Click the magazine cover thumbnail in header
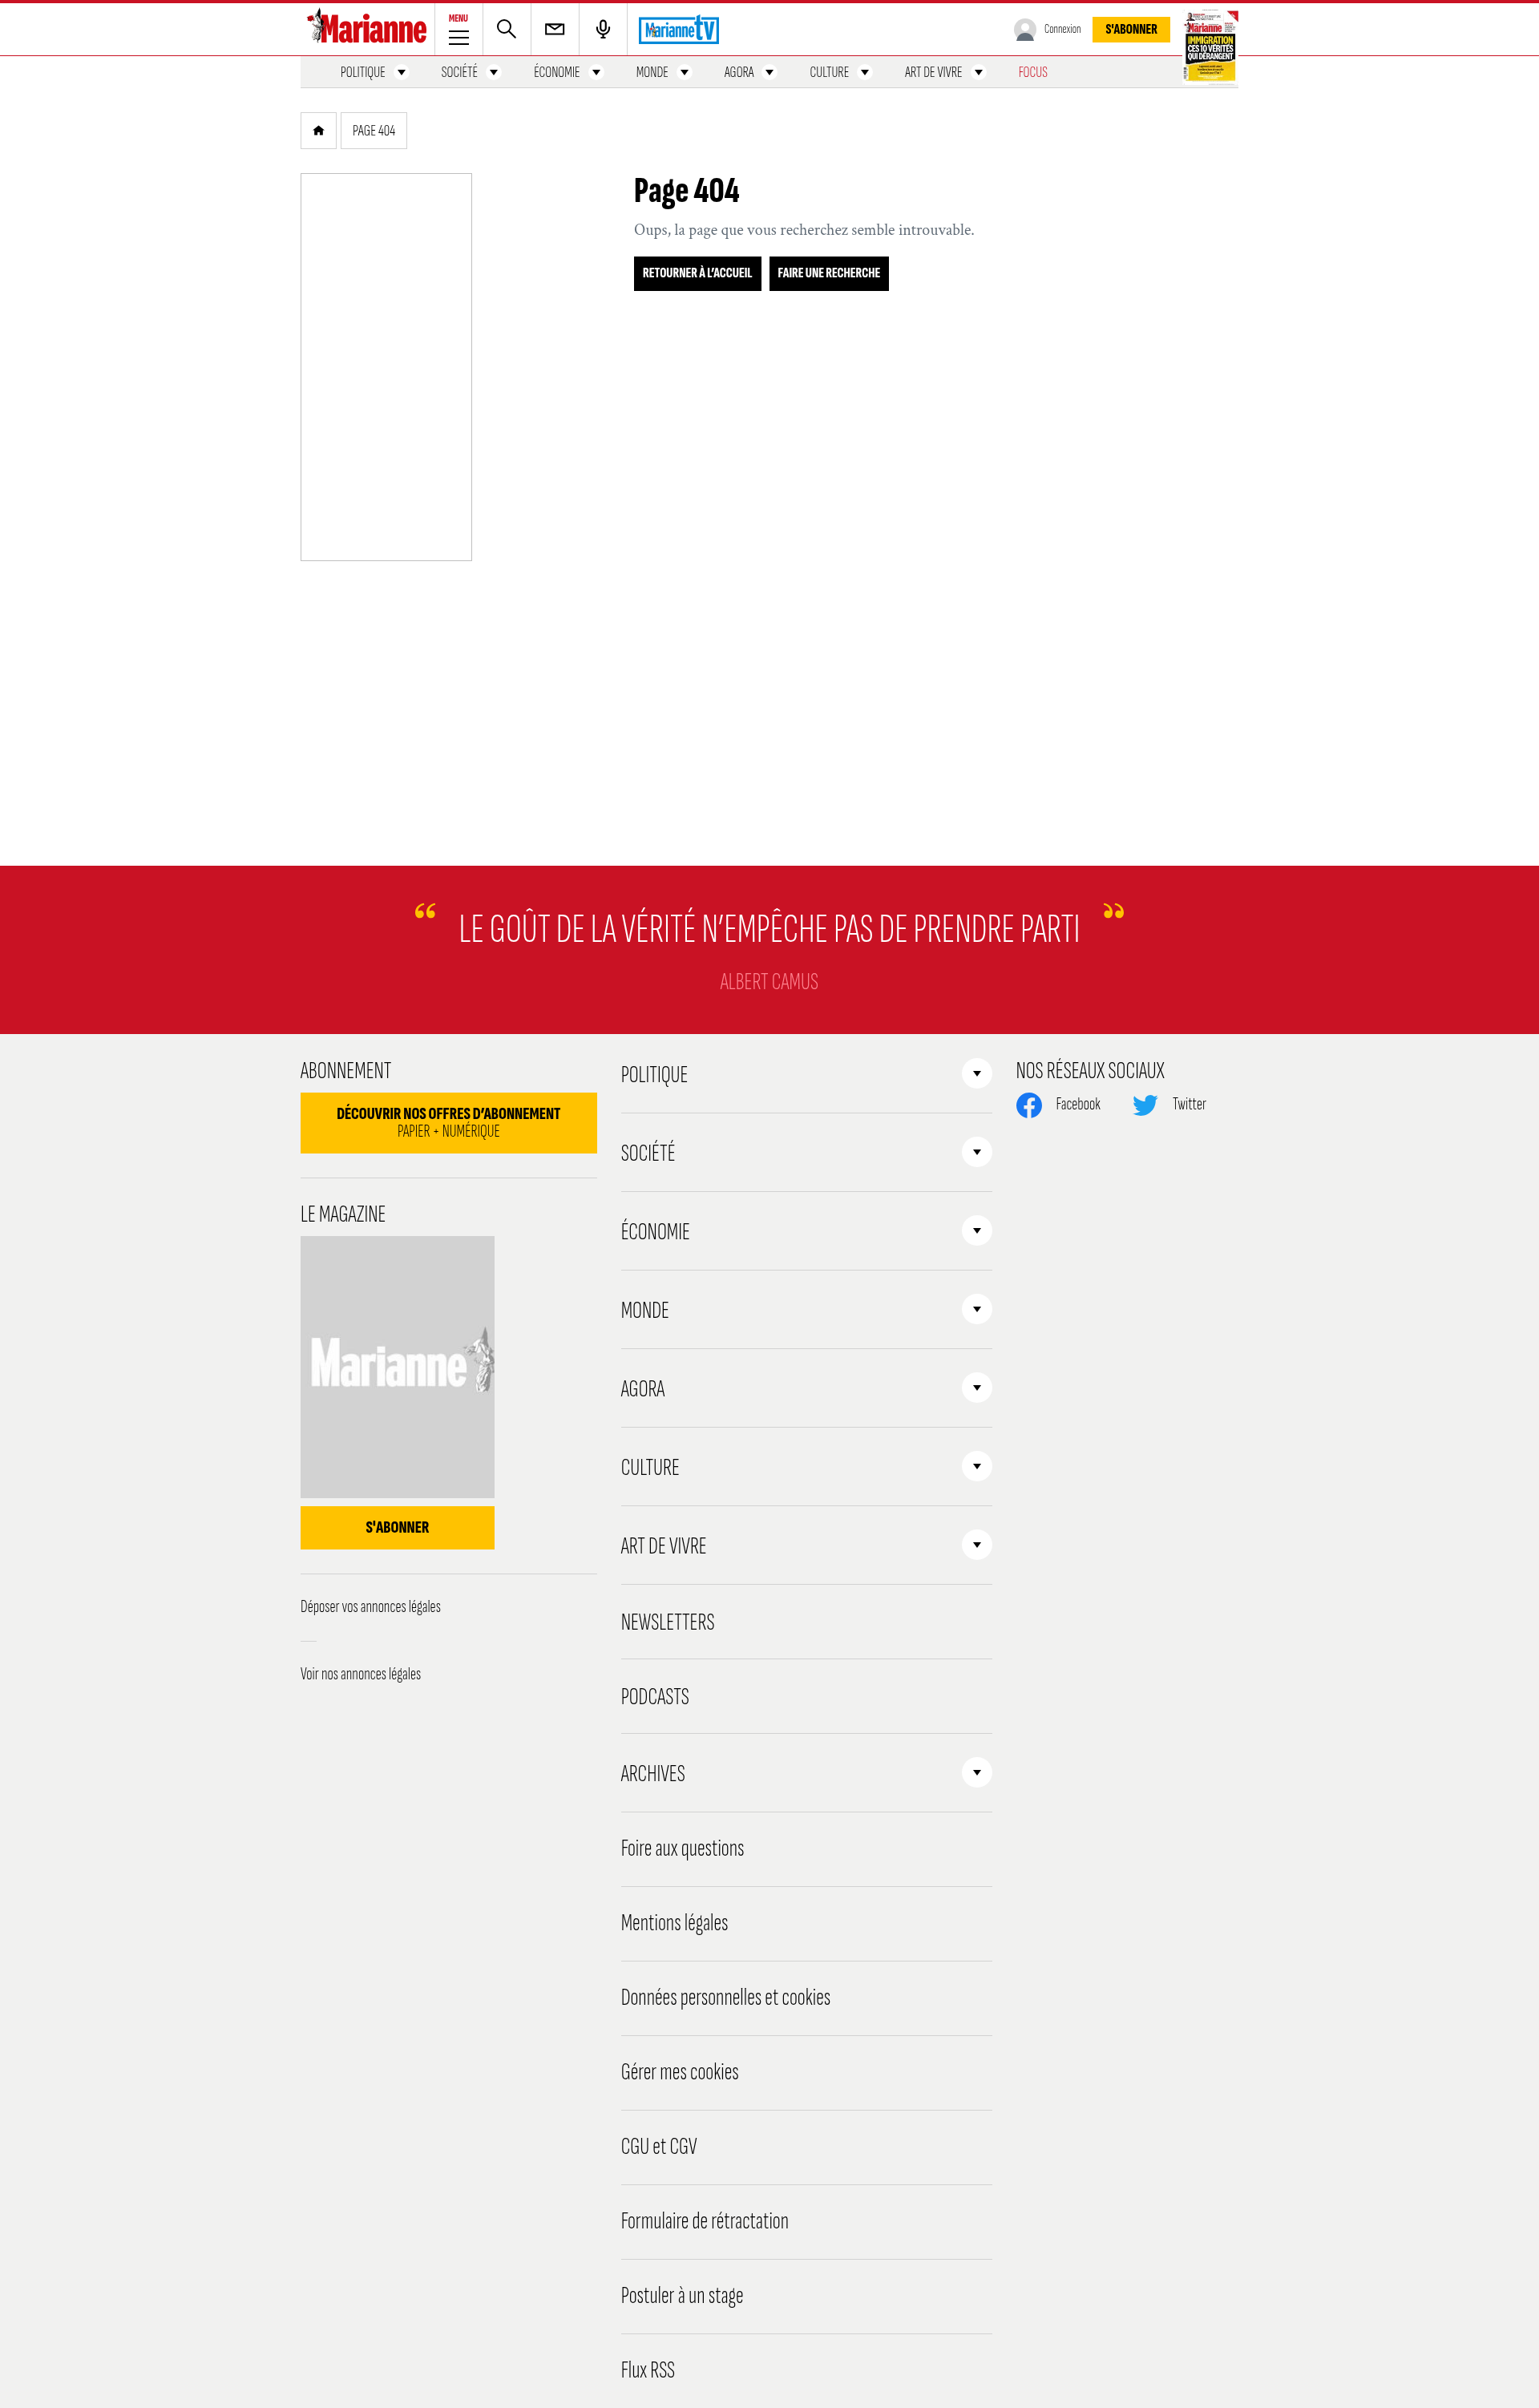Image resolution: width=1539 pixels, height=2408 pixels. pos(1210,46)
